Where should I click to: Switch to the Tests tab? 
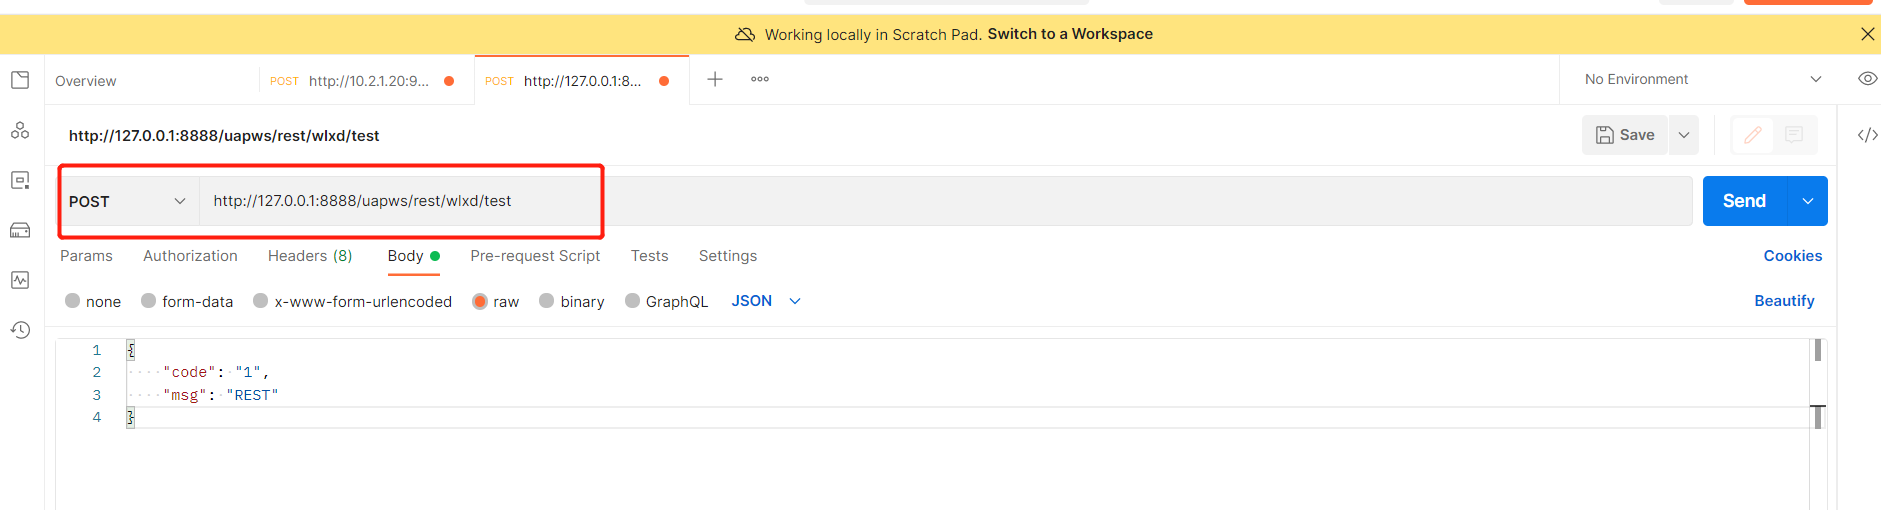[649, 256]
